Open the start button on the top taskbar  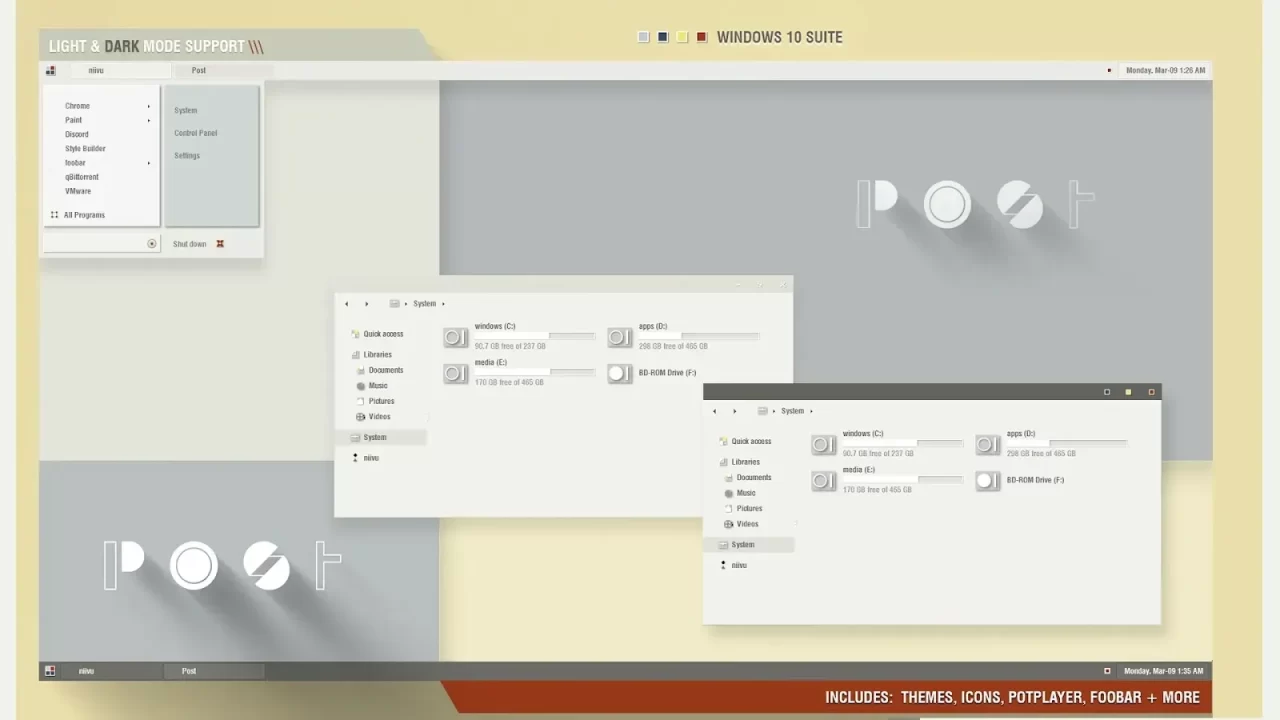click(x=50, y=70)
